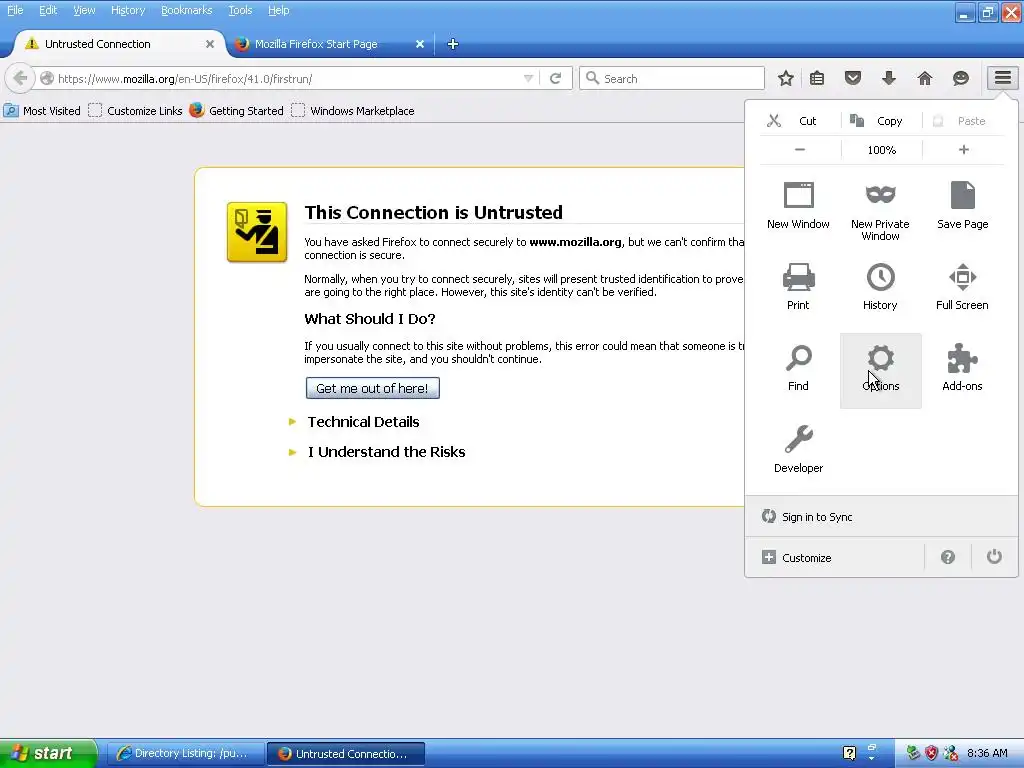Screen dimensions: 1024x768
Task: Click the taskbar help question icon
Action: [x=849, y=754]
